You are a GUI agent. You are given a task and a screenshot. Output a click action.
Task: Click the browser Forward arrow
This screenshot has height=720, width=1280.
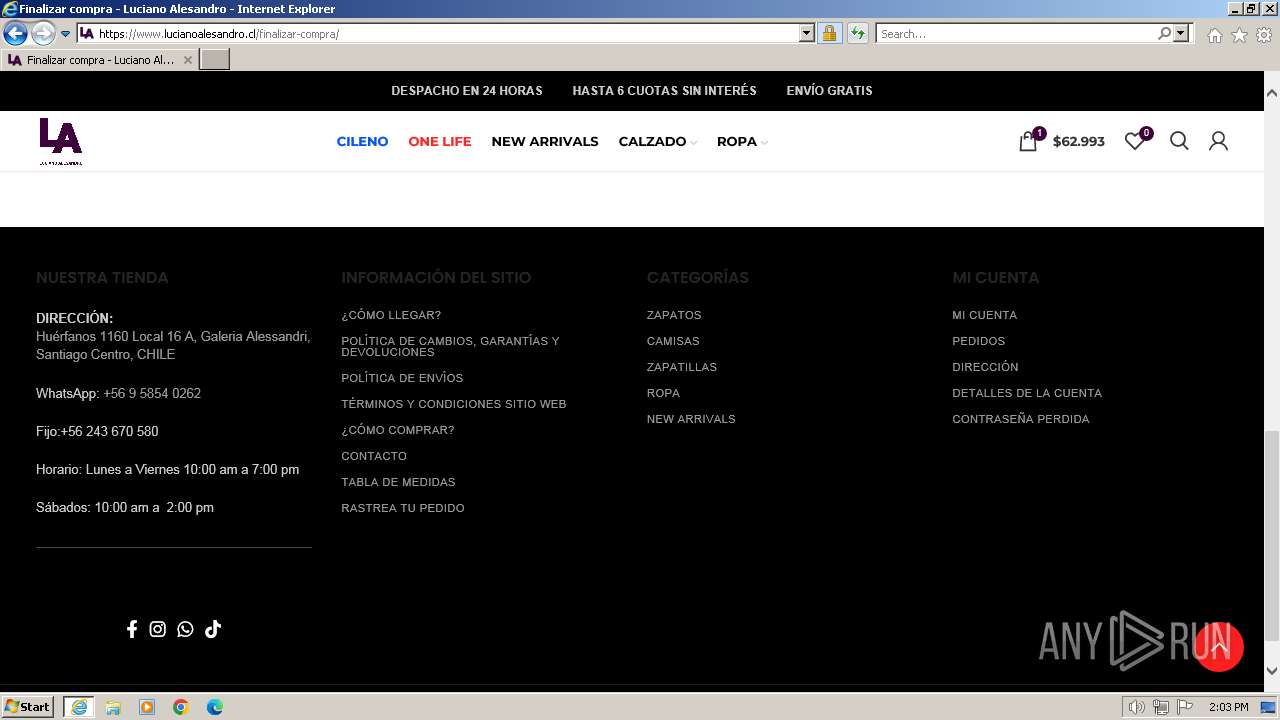[x=43, y=33]
